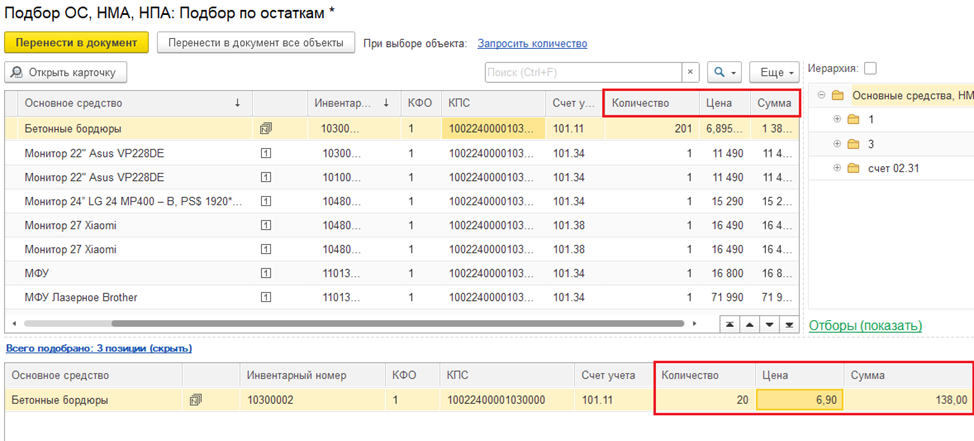Screen dimensions: 974x441
Task: Click the folder icon of счет 02.31
Action: pyautogui.click(x=853, y=168)
